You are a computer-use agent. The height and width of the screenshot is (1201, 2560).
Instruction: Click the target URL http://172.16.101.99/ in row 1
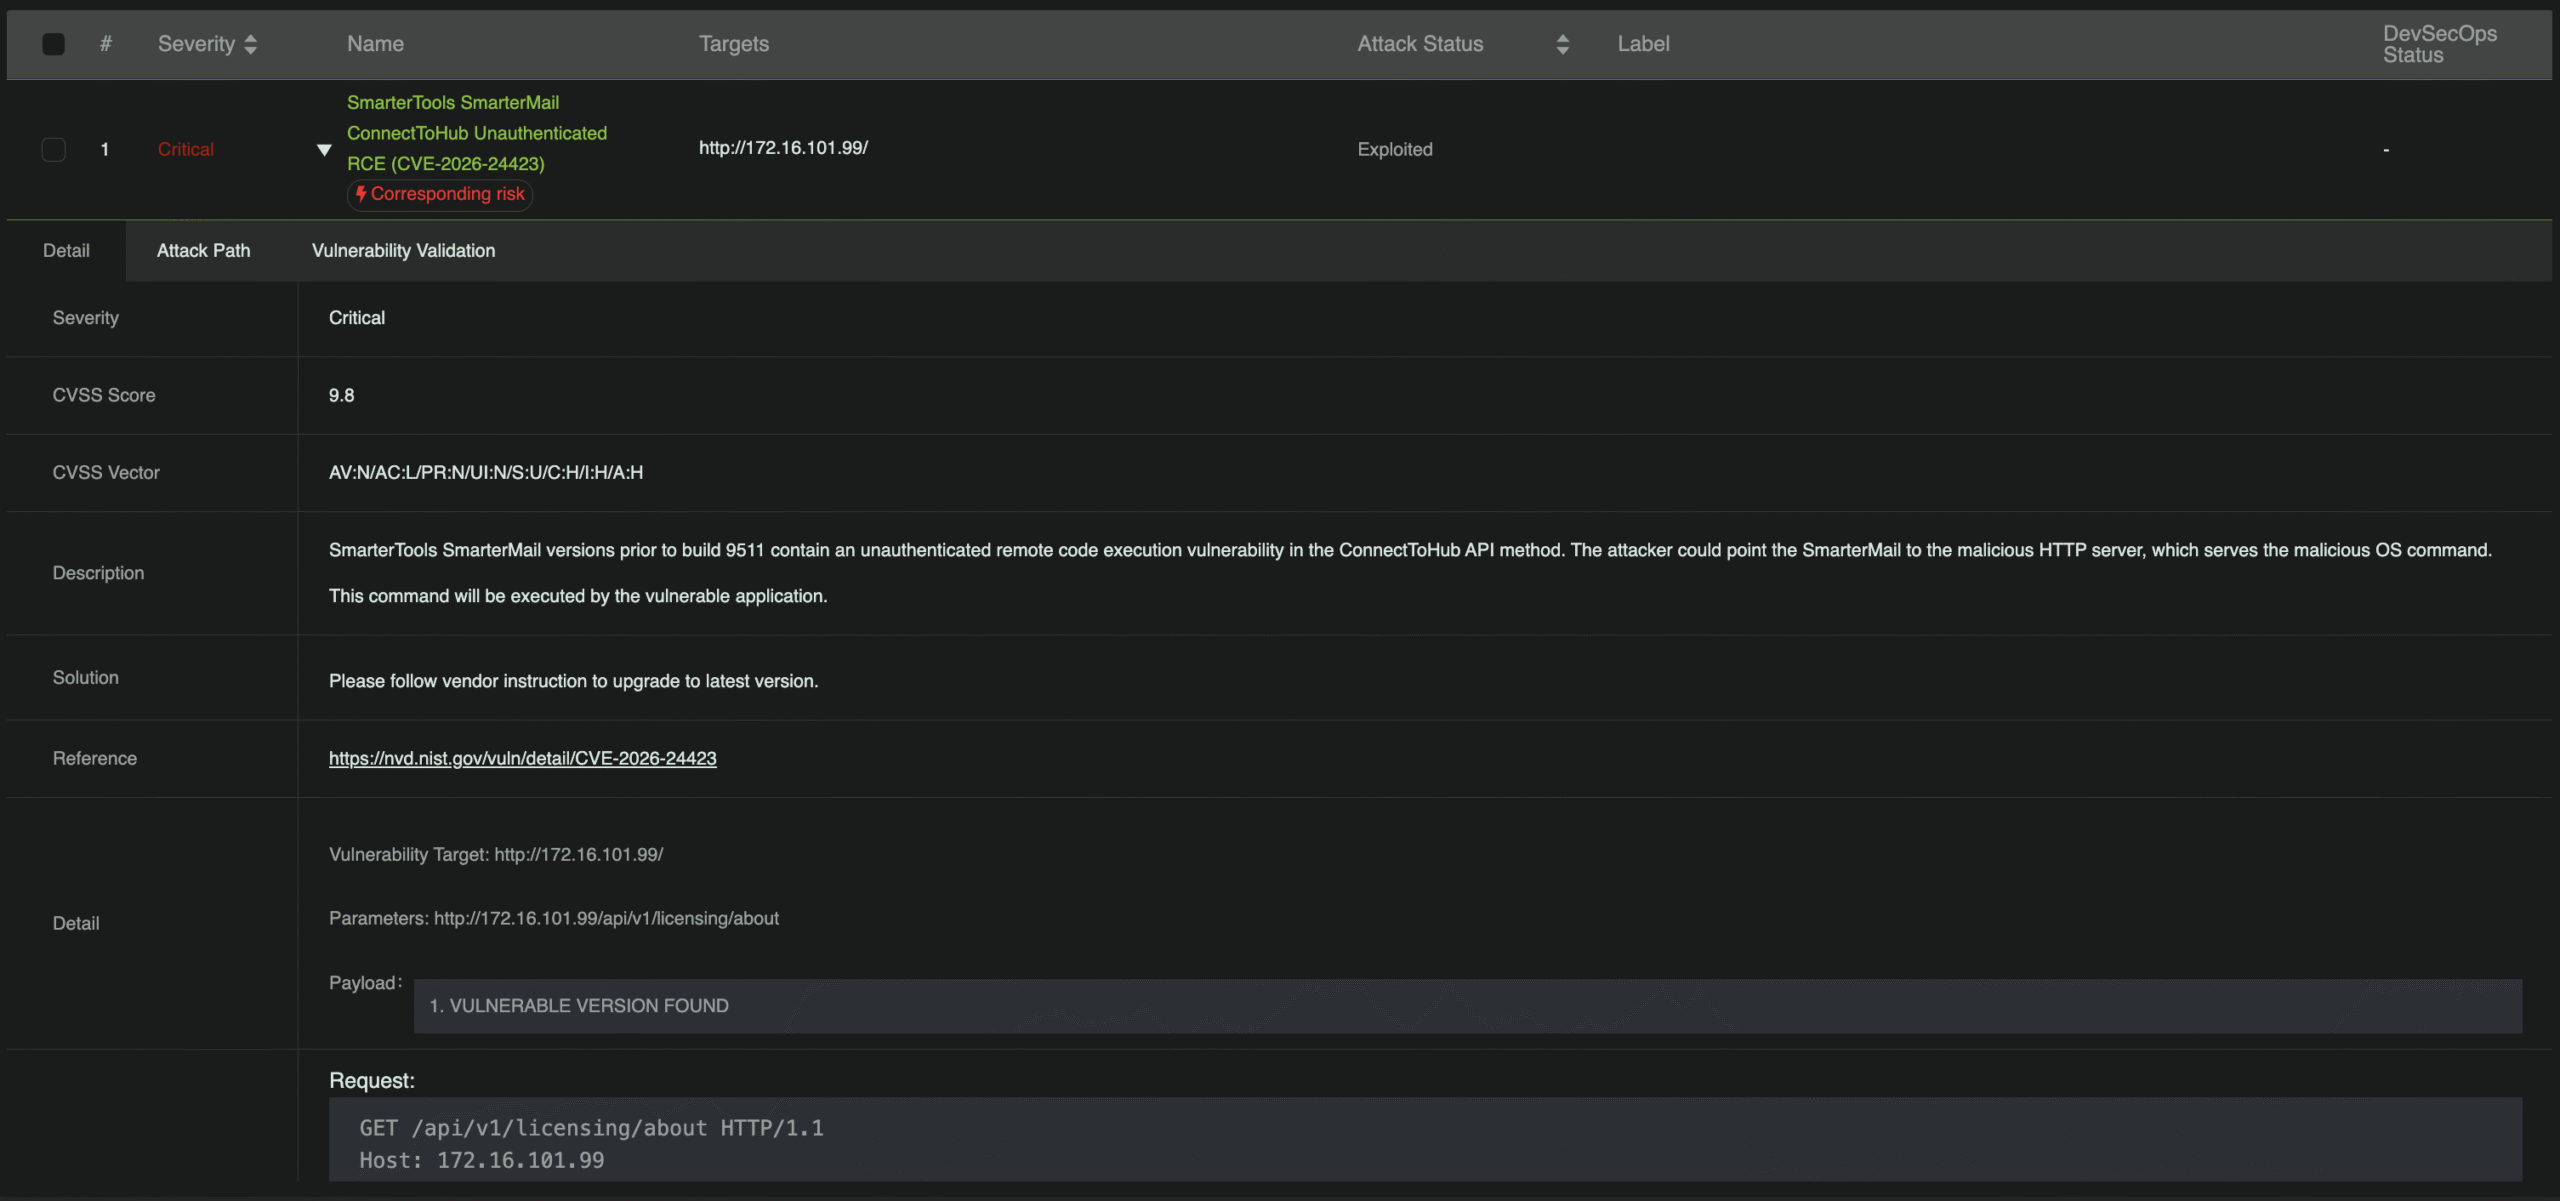coord(783,148)
